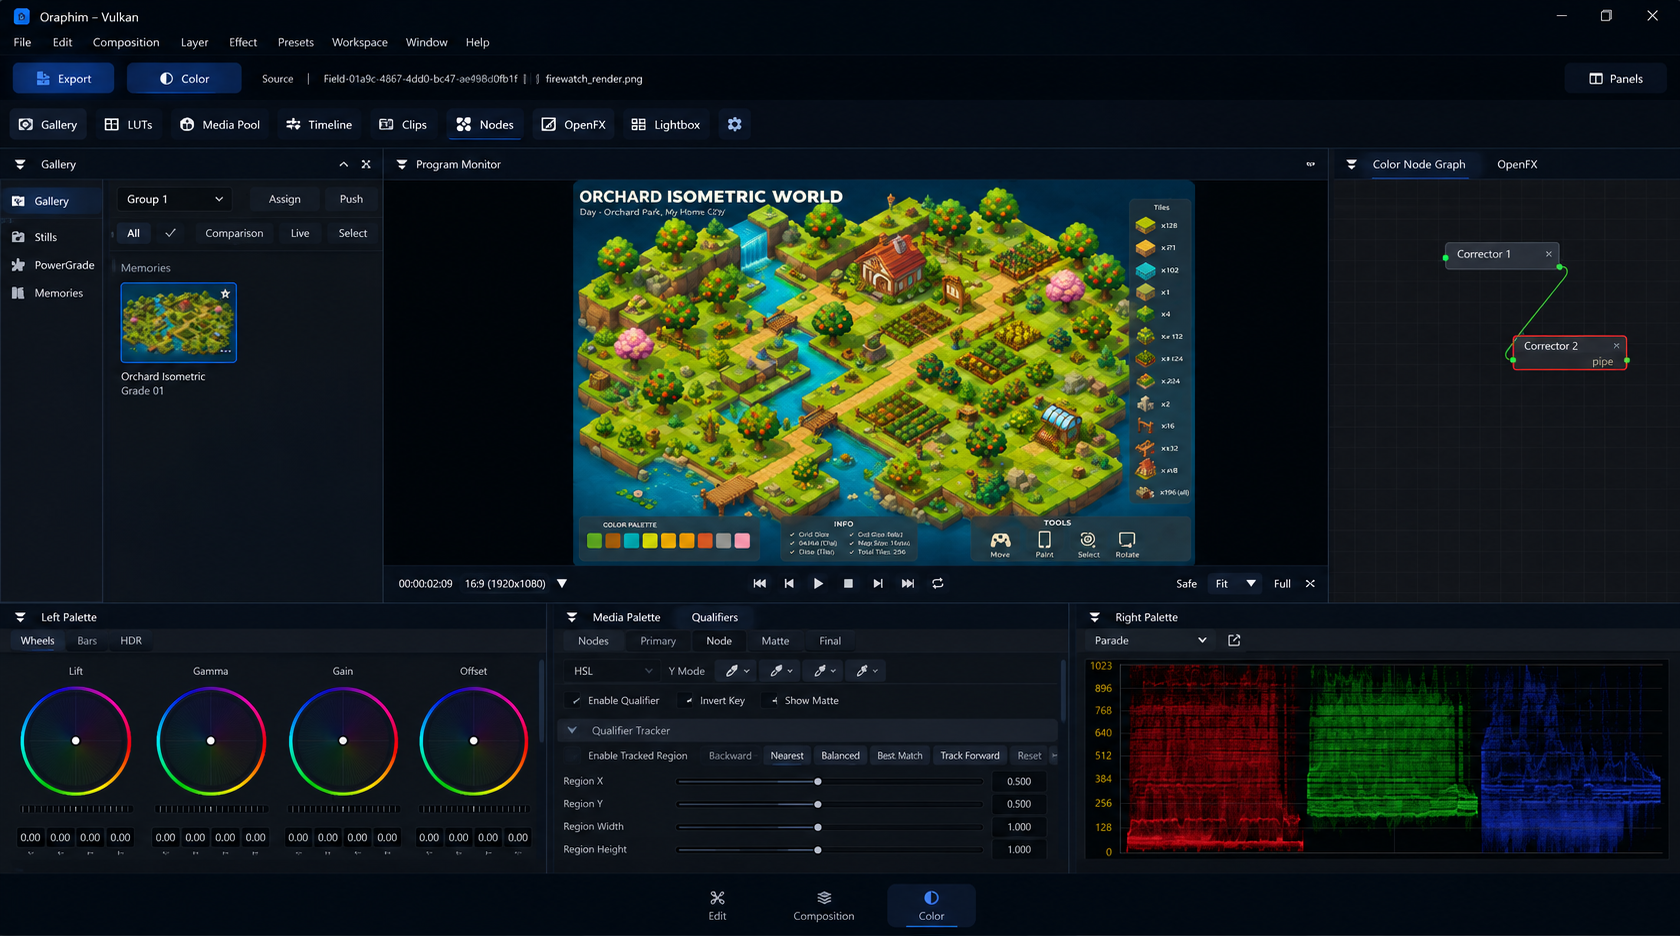Click Track Forward
1680x936 pixels.
970,756
